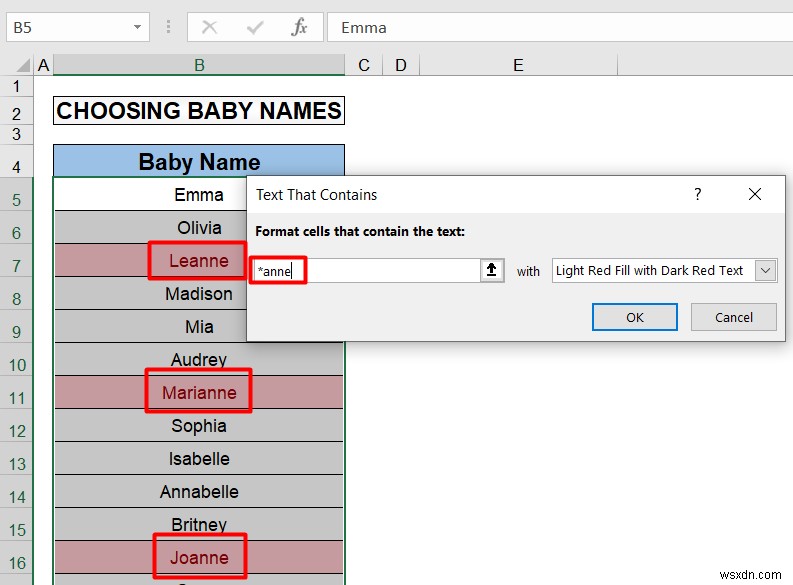
Task: Select column B header
Action: click(x=199, y=65)
